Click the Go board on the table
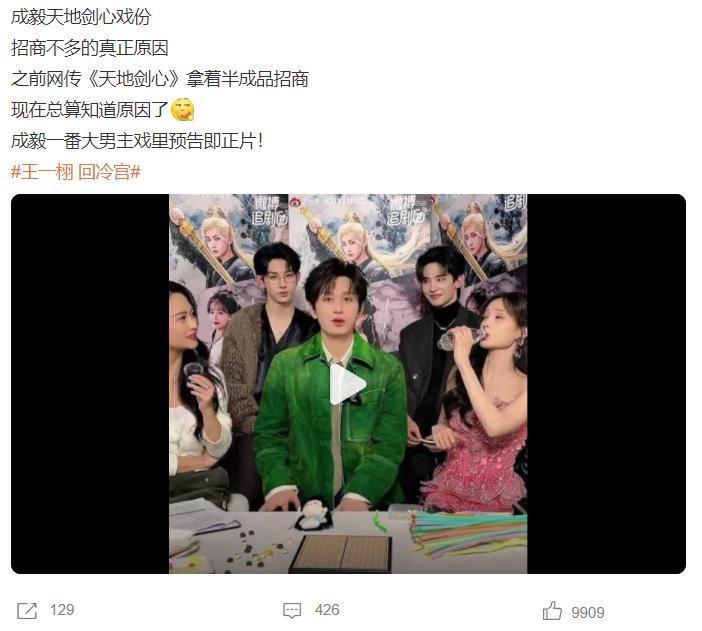Image resolution: width=702 pixels, height=631 pixels. (341, 554)
